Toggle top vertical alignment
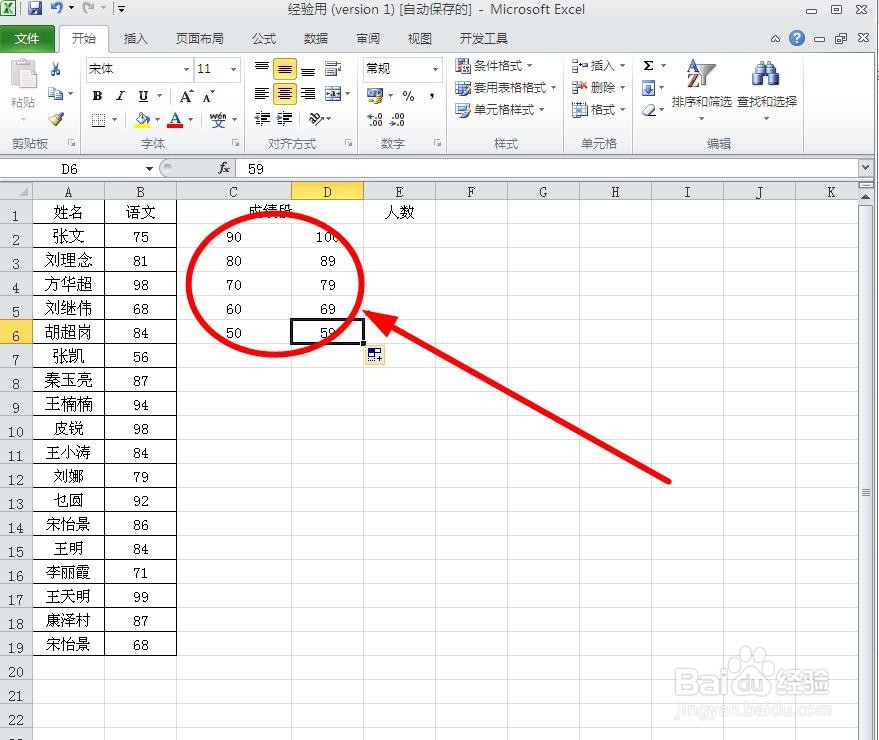879x740 pixels. click(262, 68)
